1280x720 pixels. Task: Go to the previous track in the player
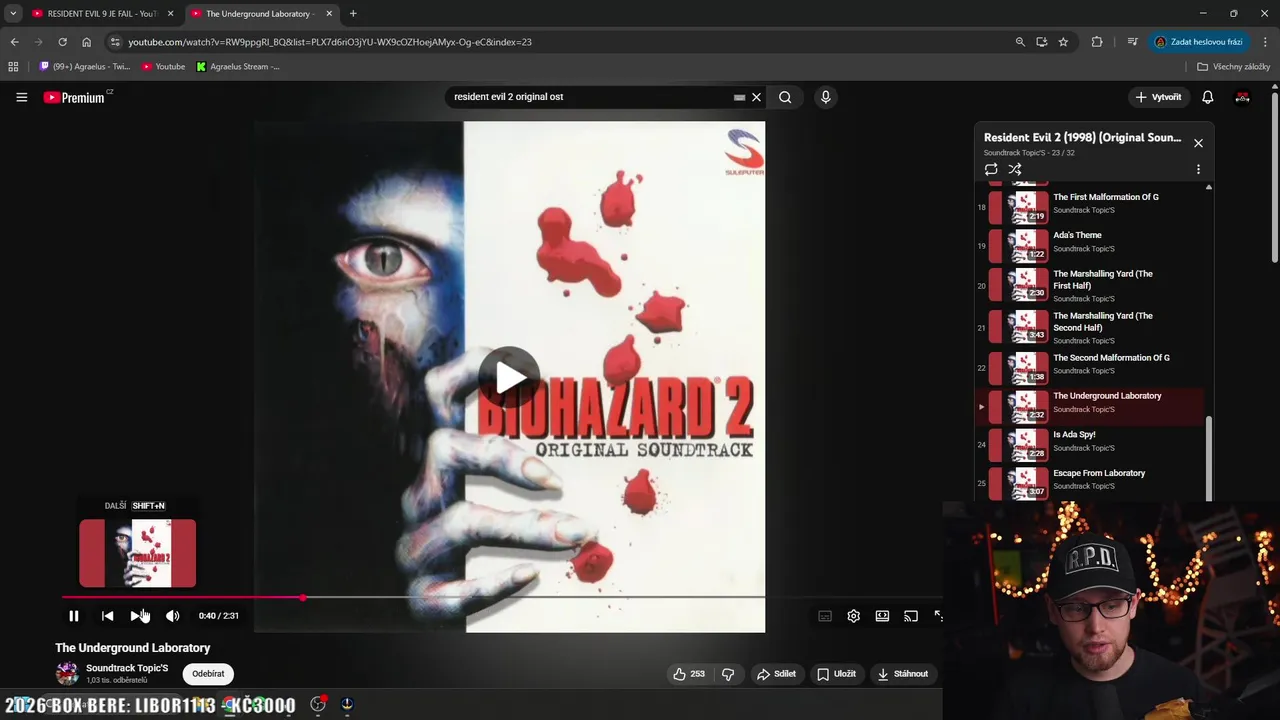click(107, 616)
